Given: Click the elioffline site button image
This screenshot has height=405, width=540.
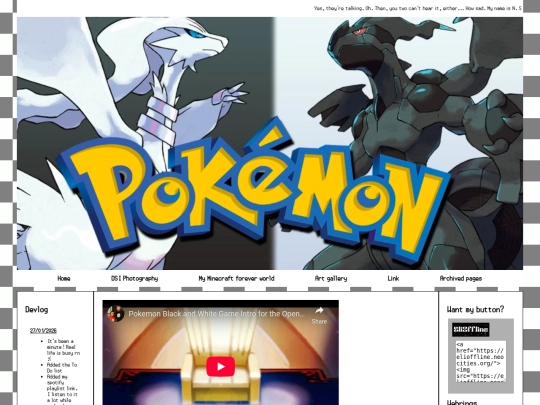Looking at the screenshot, I should pos(470,330).
